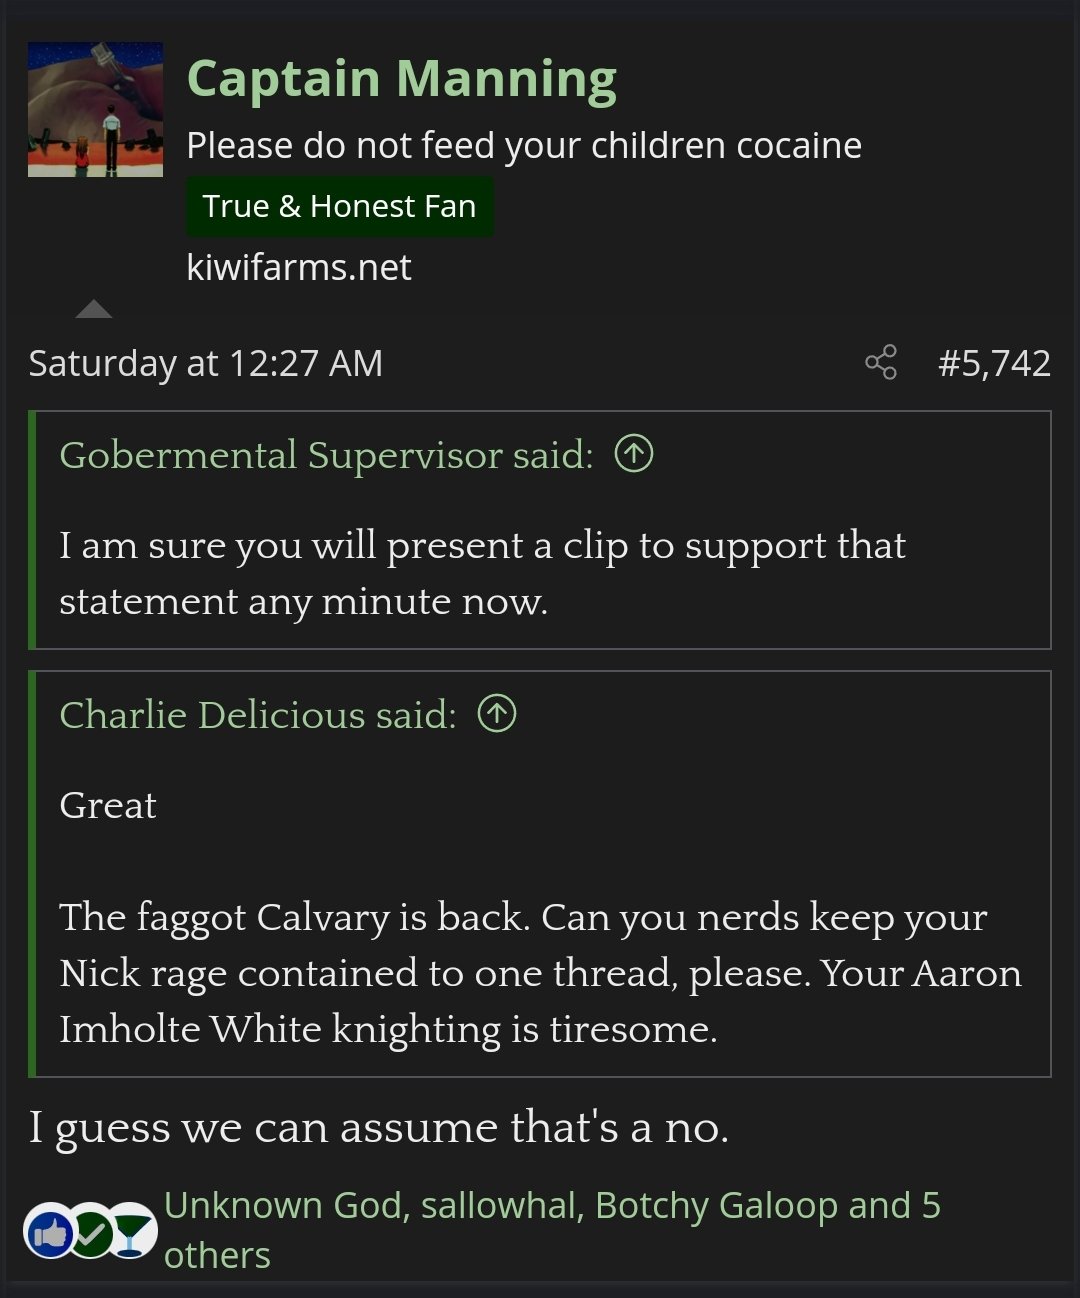This screenshot has height=1298, width=1080.
Task: Click the kiwifarms.net text under the badge
Action: (x=298, y=267)
